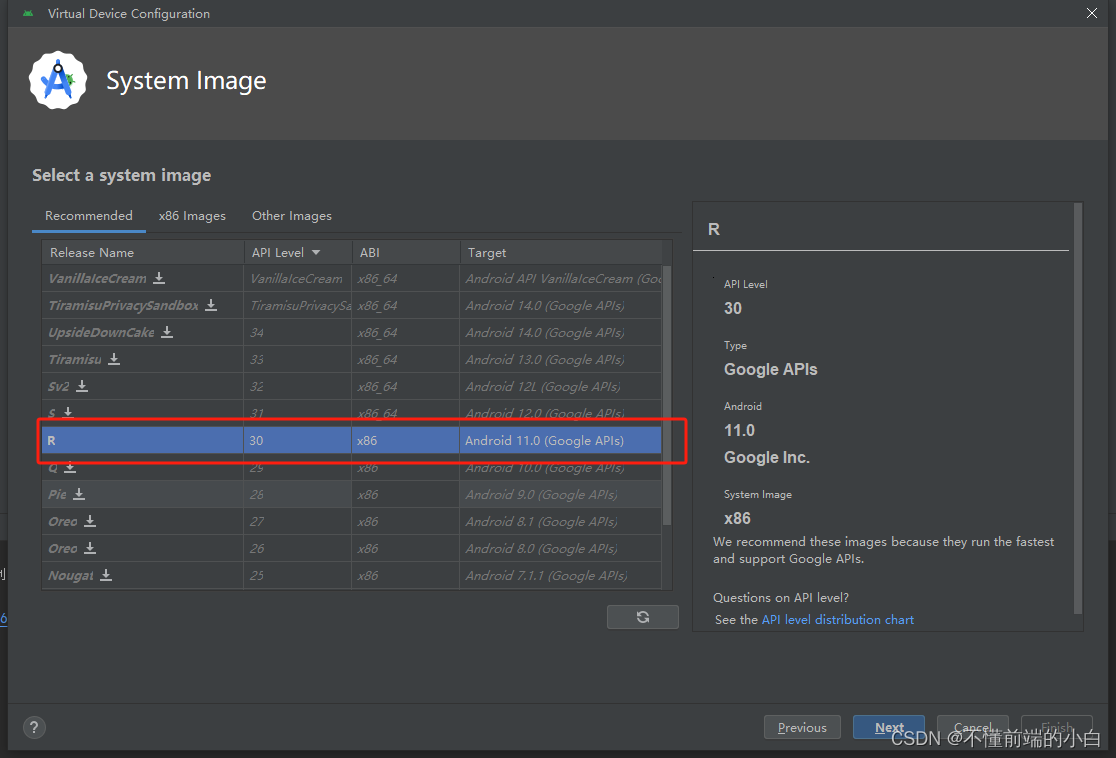Click the Release Name column header
1116x758 pixels.
pos(142,253)
